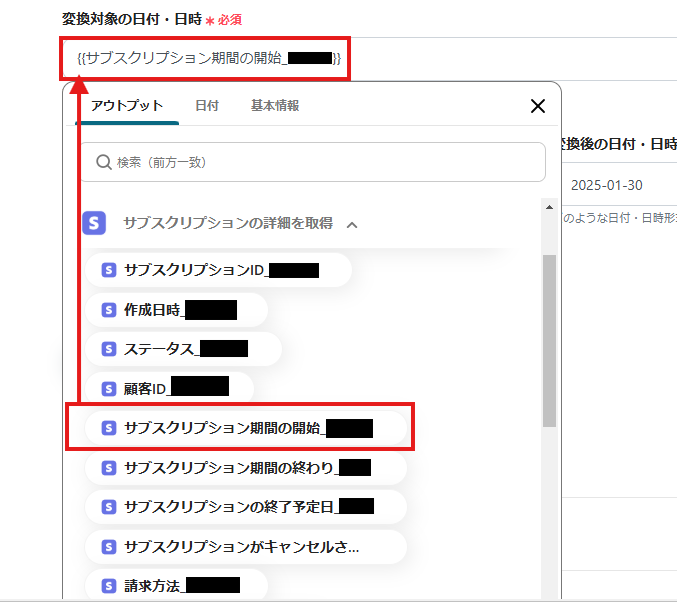Switch to the 日付 tab
677x602 pixels.
[207, 106]
